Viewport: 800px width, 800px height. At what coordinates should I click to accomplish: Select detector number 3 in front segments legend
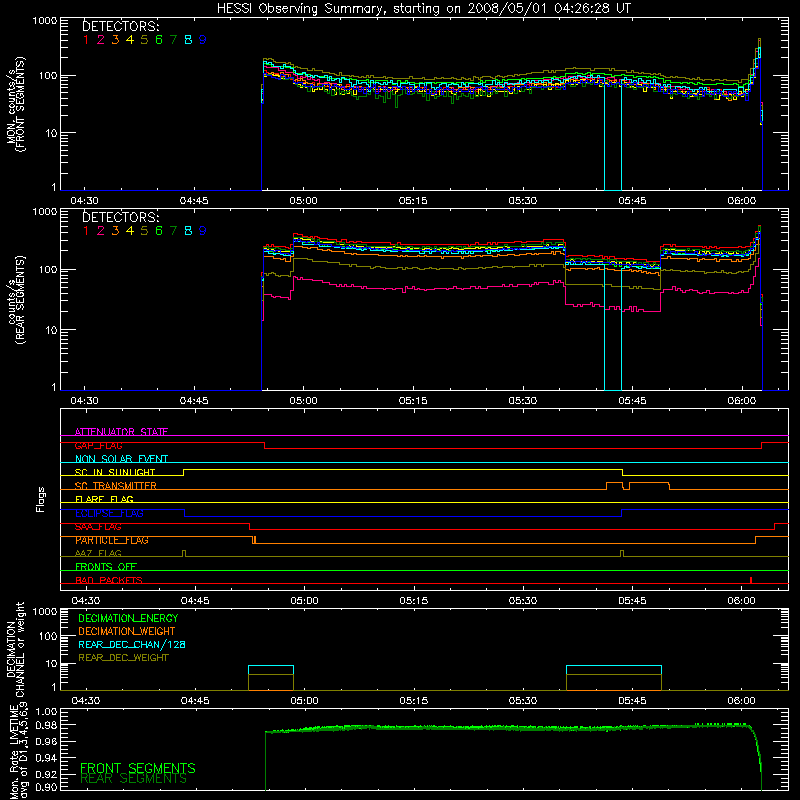[115, 40]
